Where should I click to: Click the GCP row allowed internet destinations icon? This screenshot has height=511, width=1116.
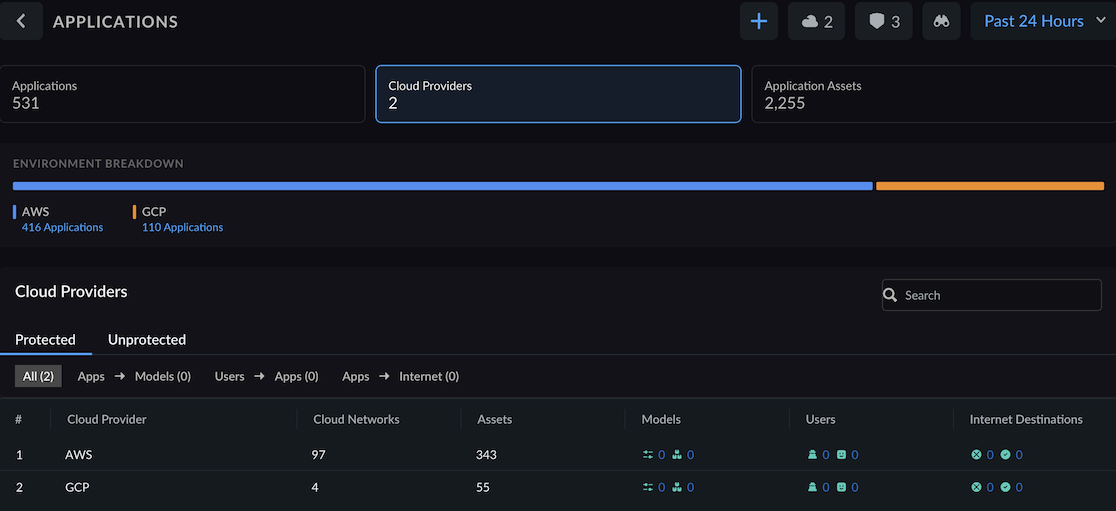1006,487
